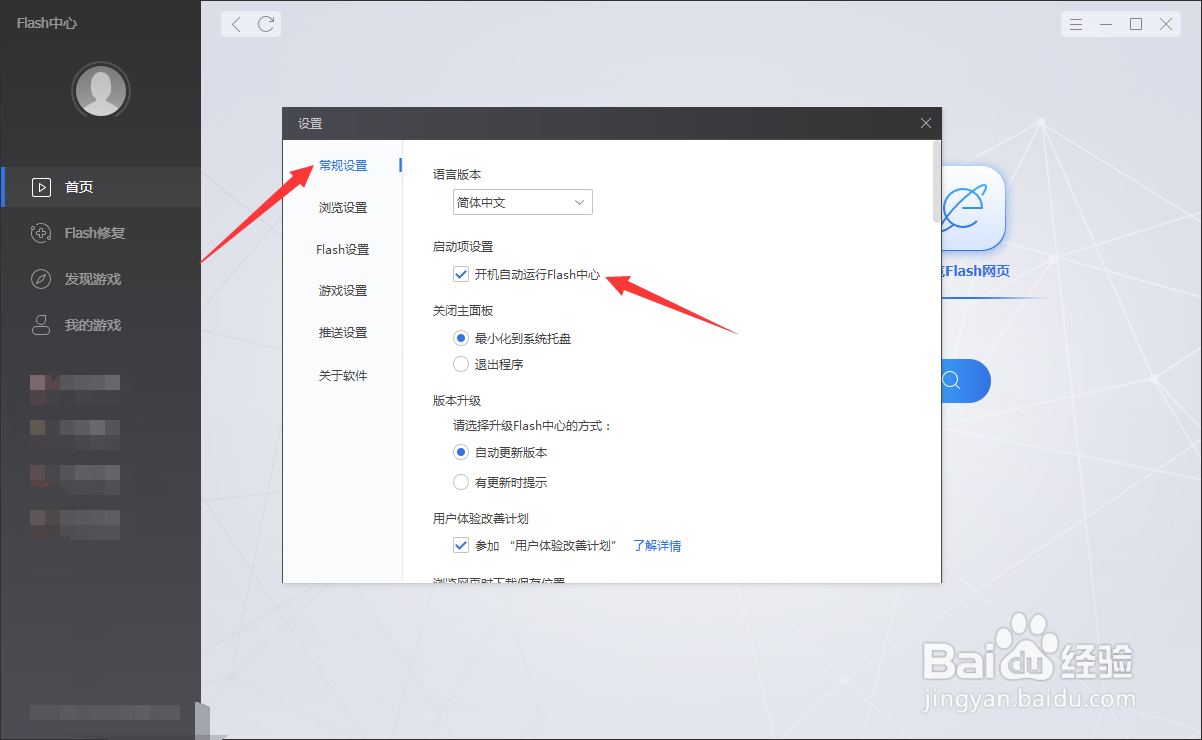1202x740 pixels.
Task: Open the 常规设置 tab
Action: [343, 165]
